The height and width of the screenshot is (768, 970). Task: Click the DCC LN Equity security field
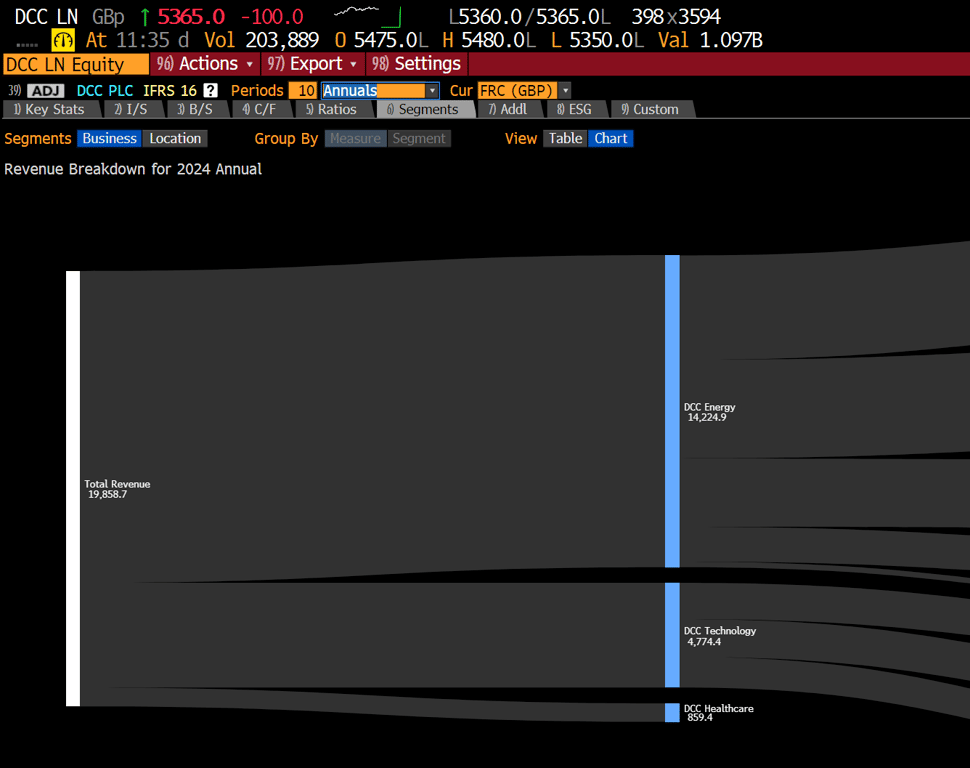76,64
